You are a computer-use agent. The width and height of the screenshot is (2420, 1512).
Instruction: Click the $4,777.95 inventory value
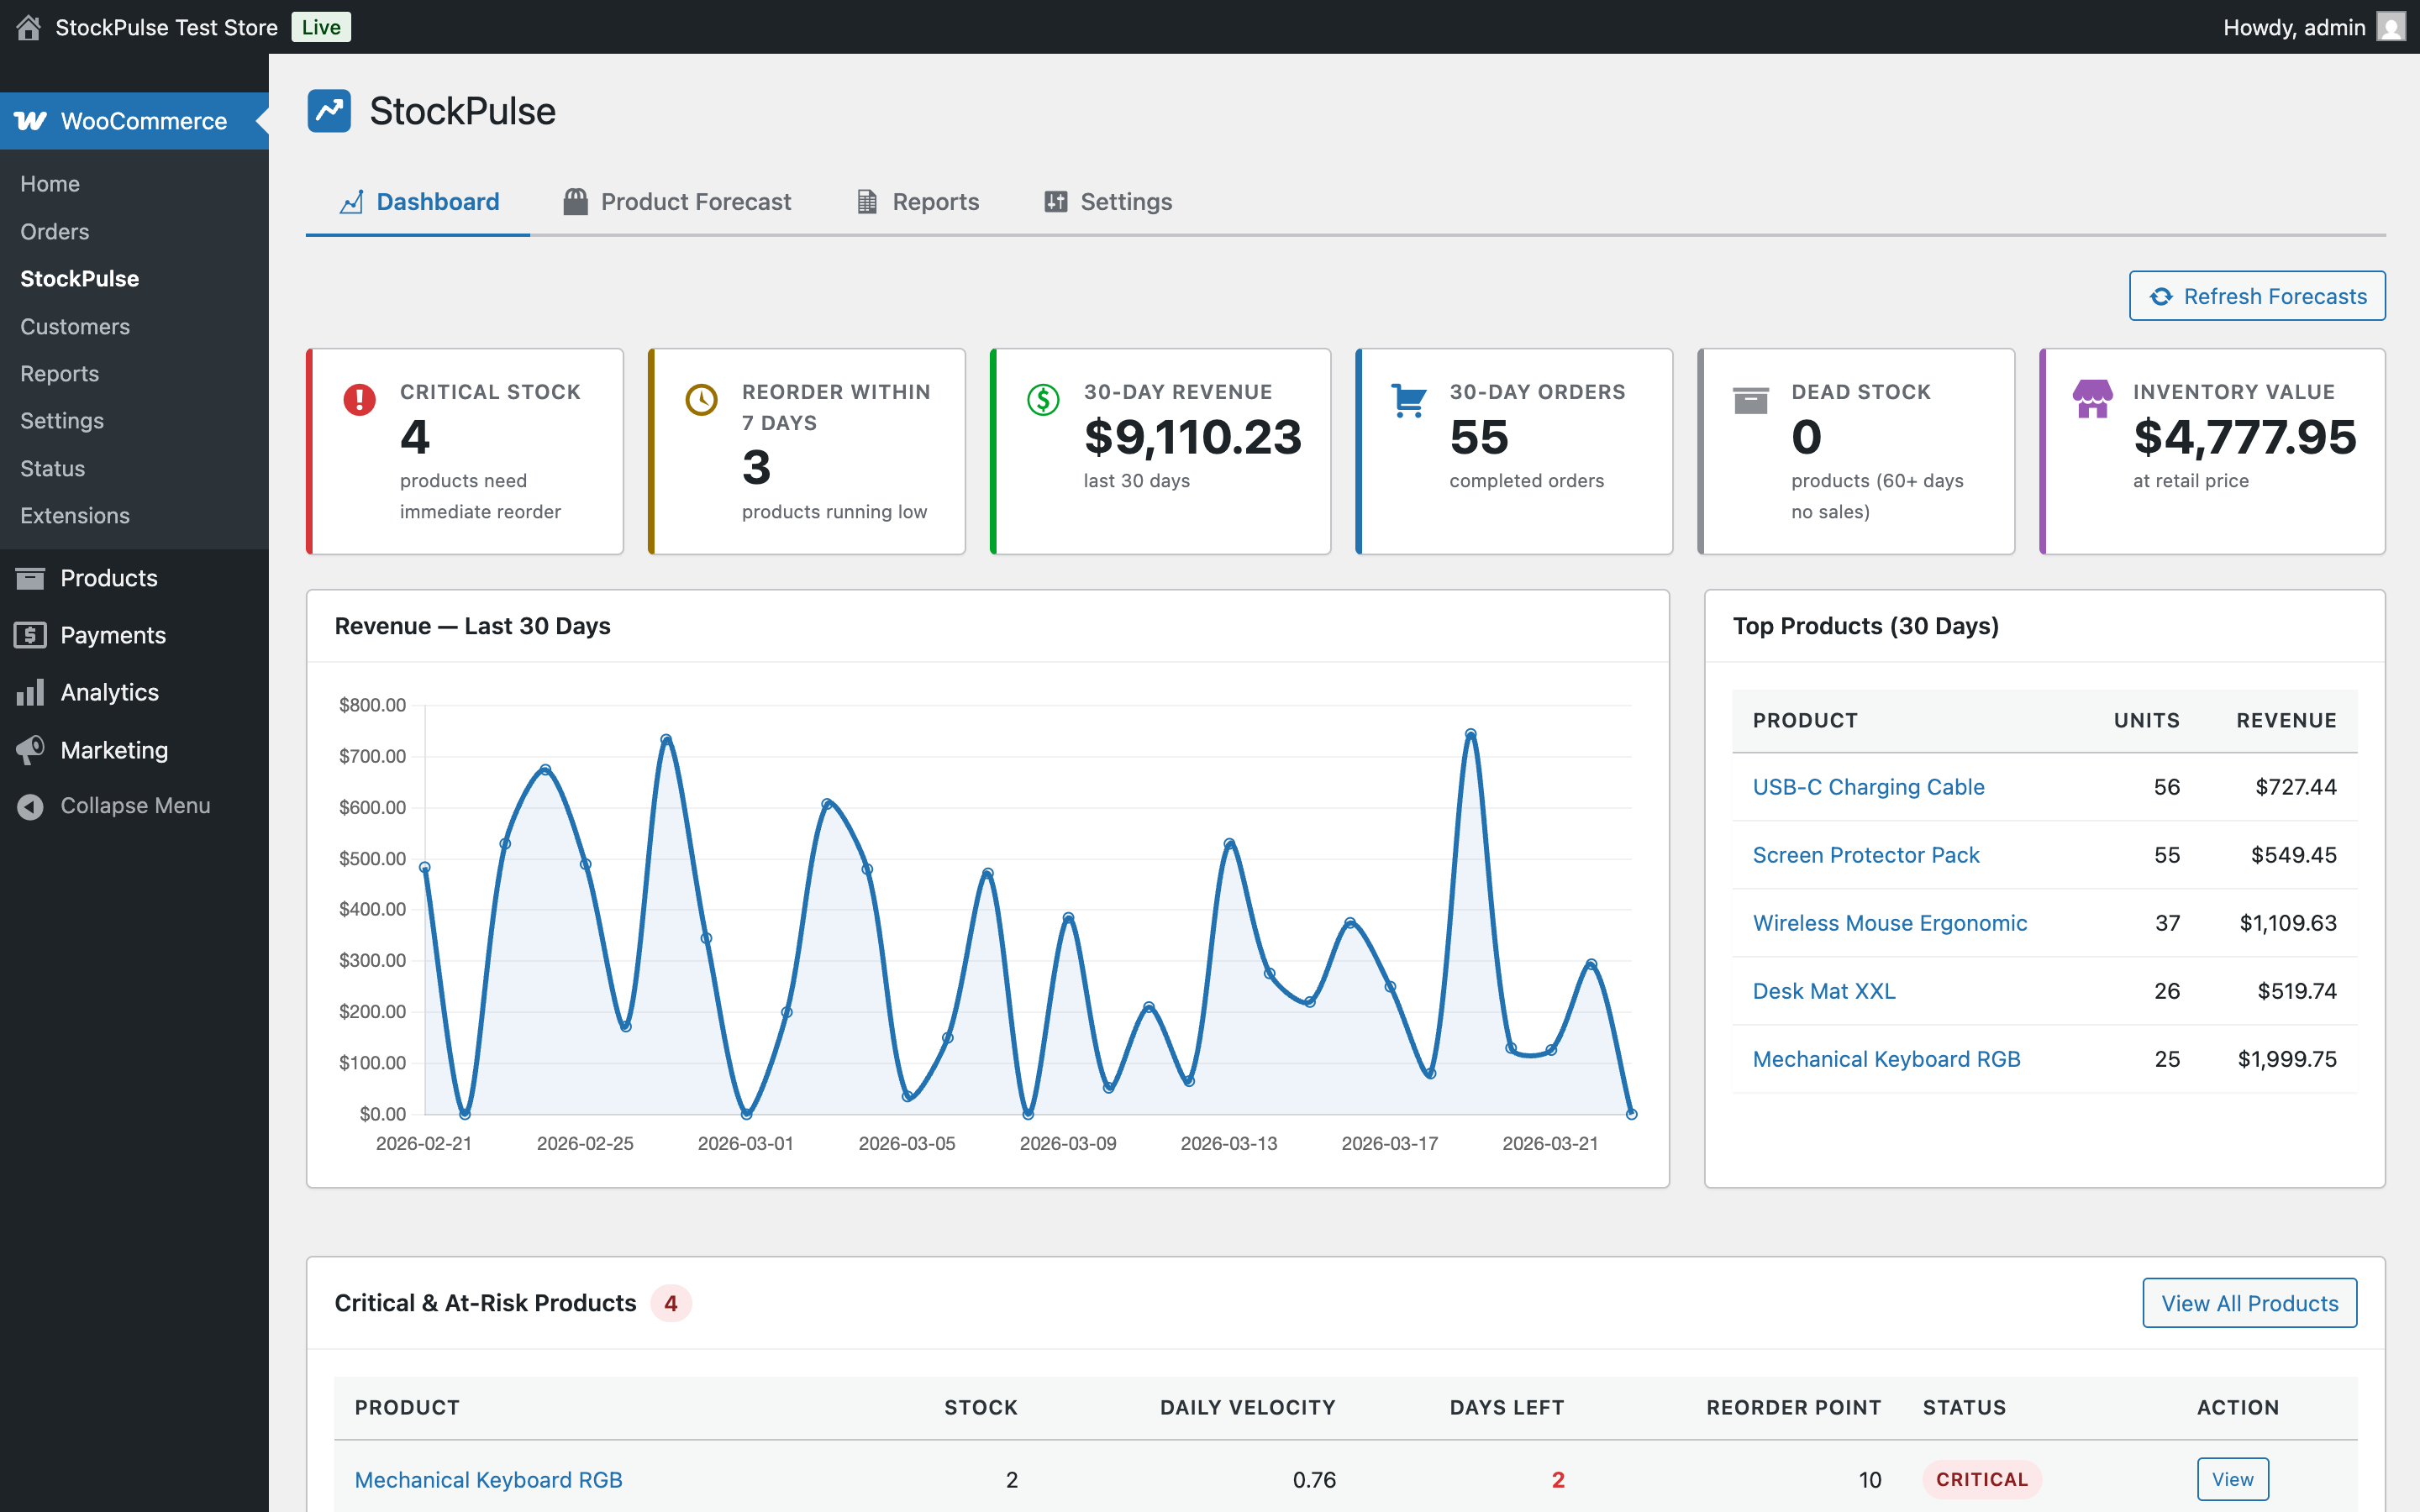2245,437
